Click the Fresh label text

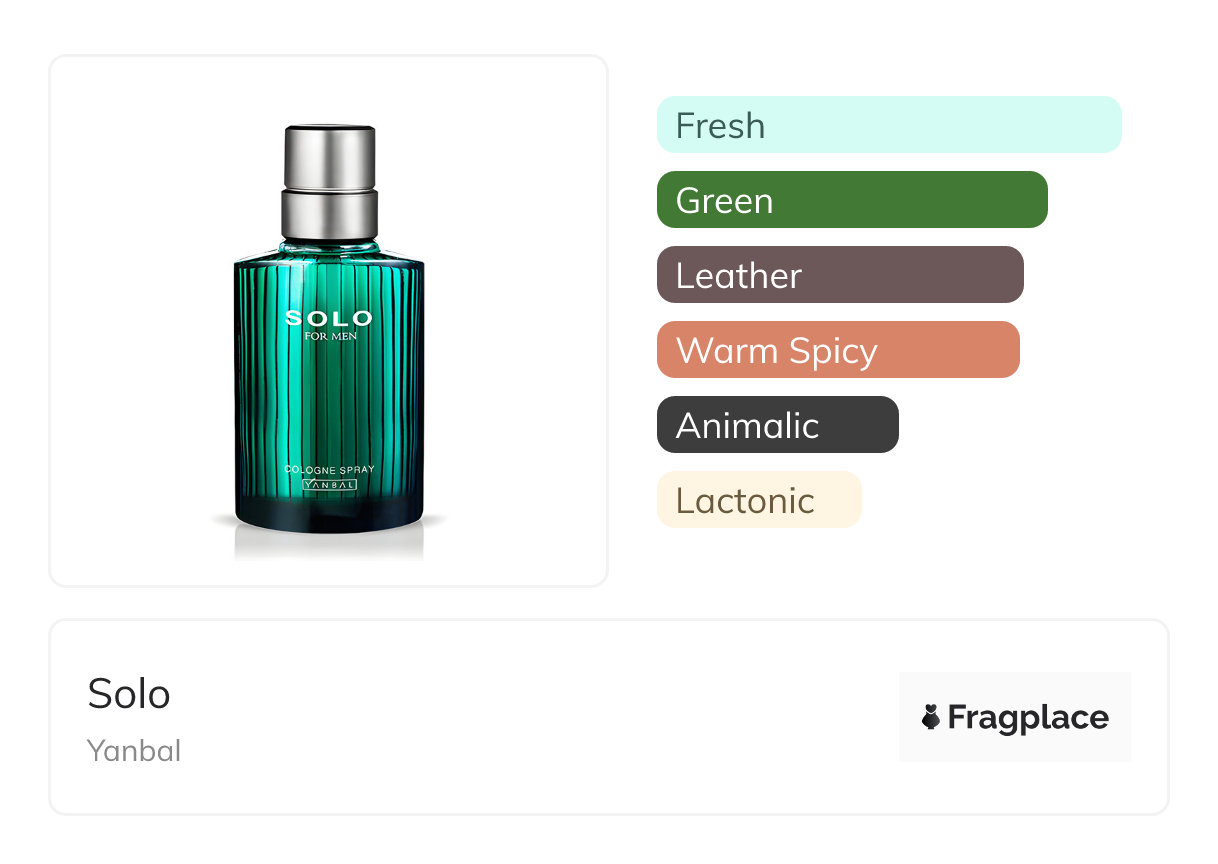click(x=720, y=126)
